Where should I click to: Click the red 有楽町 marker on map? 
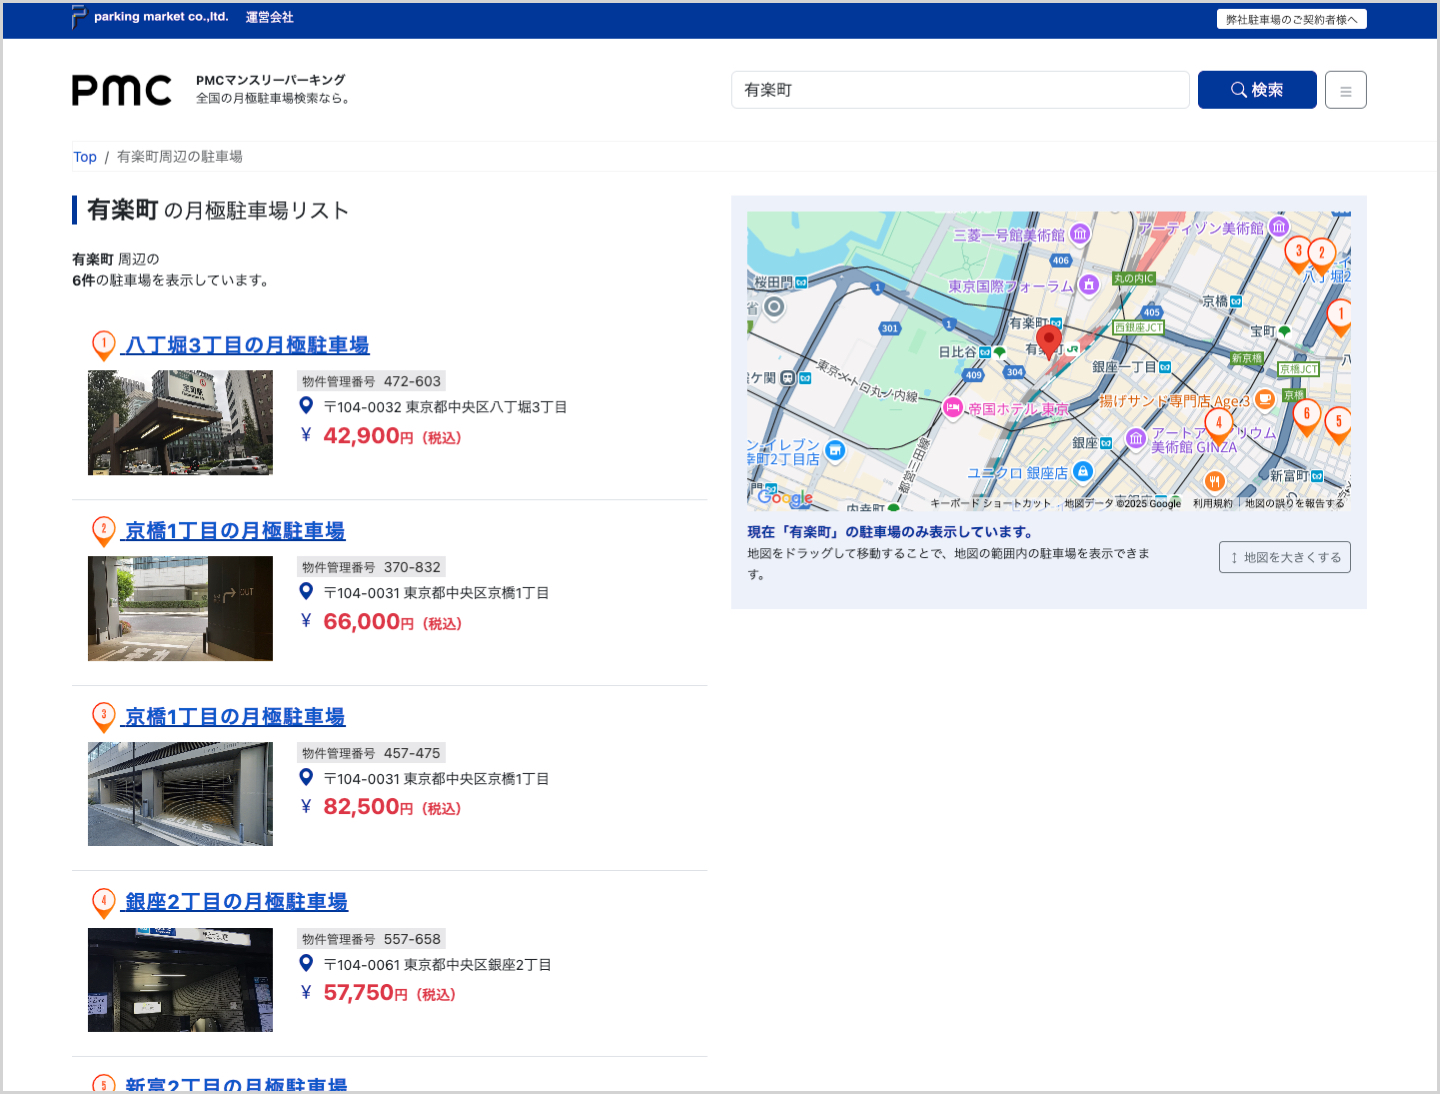(1048, 341)
